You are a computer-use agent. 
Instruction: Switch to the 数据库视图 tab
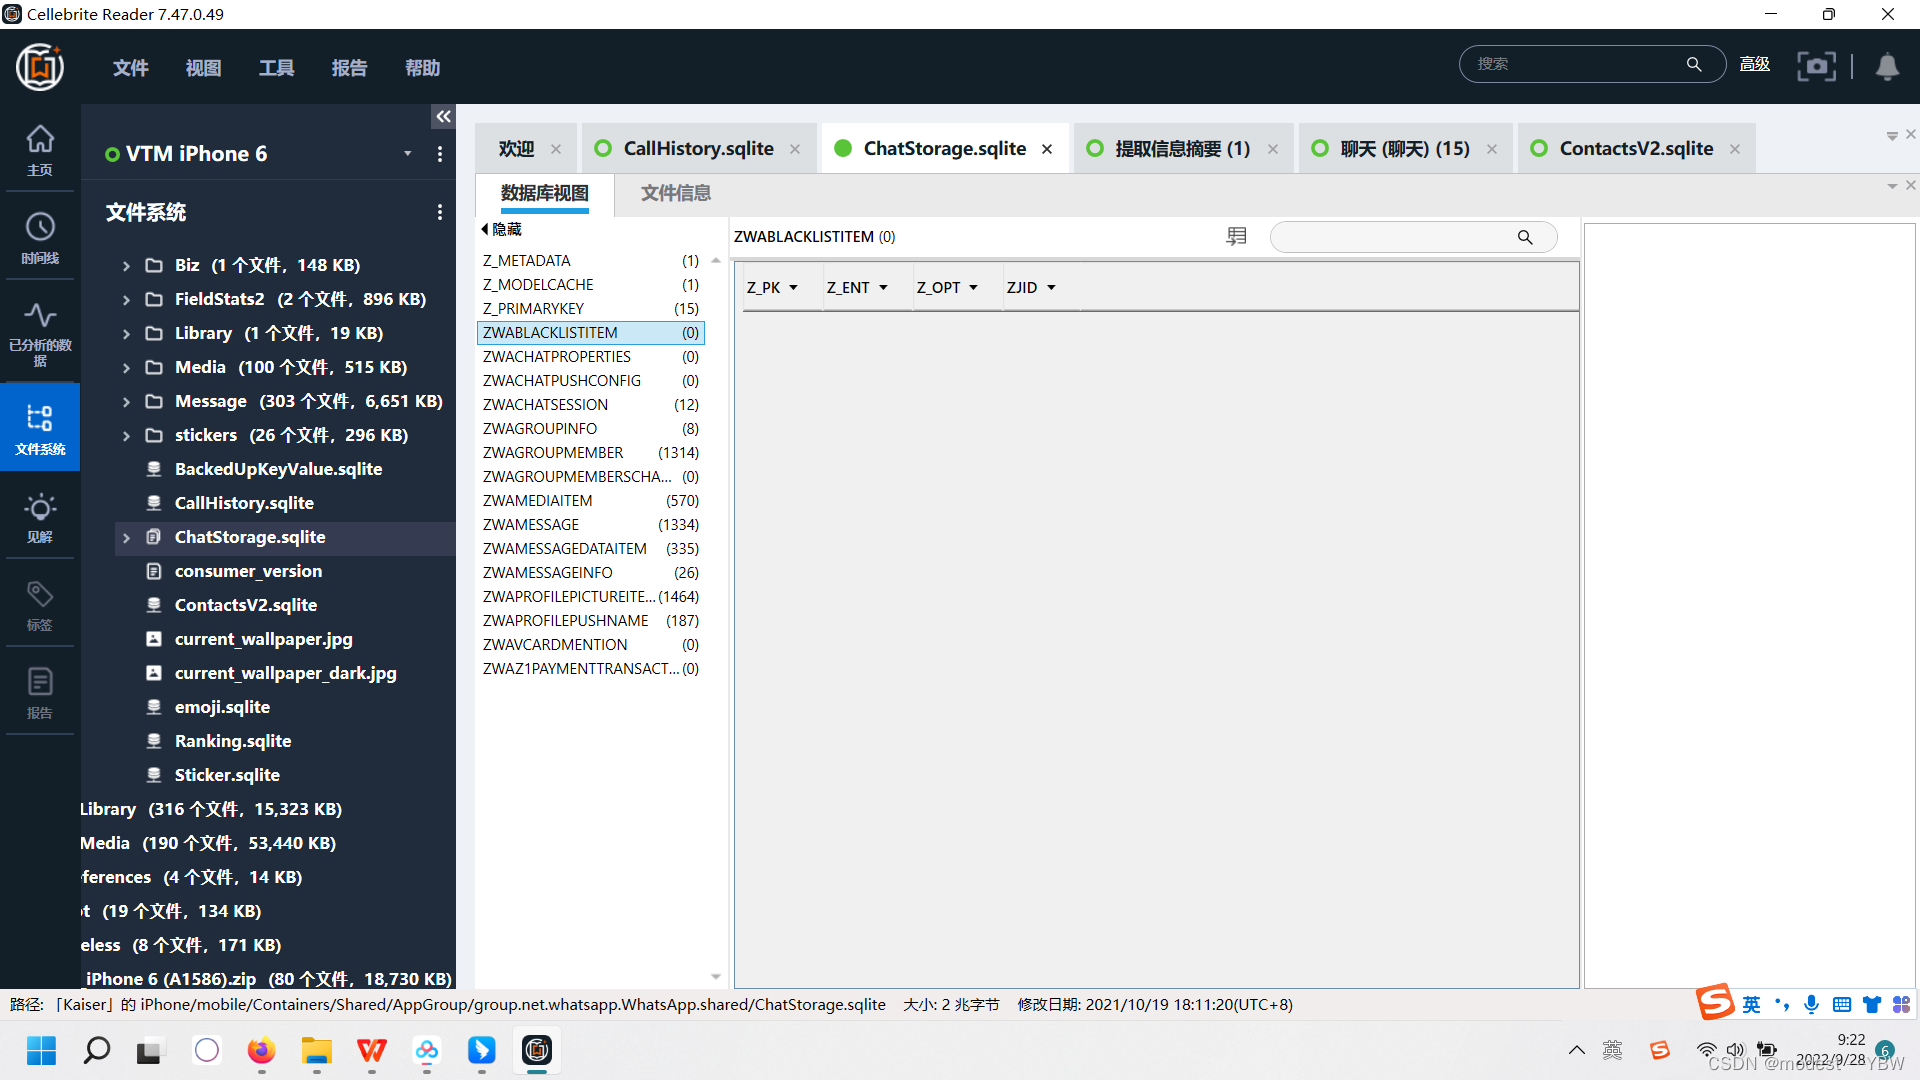pyautogui.click(x=545, y=193)
